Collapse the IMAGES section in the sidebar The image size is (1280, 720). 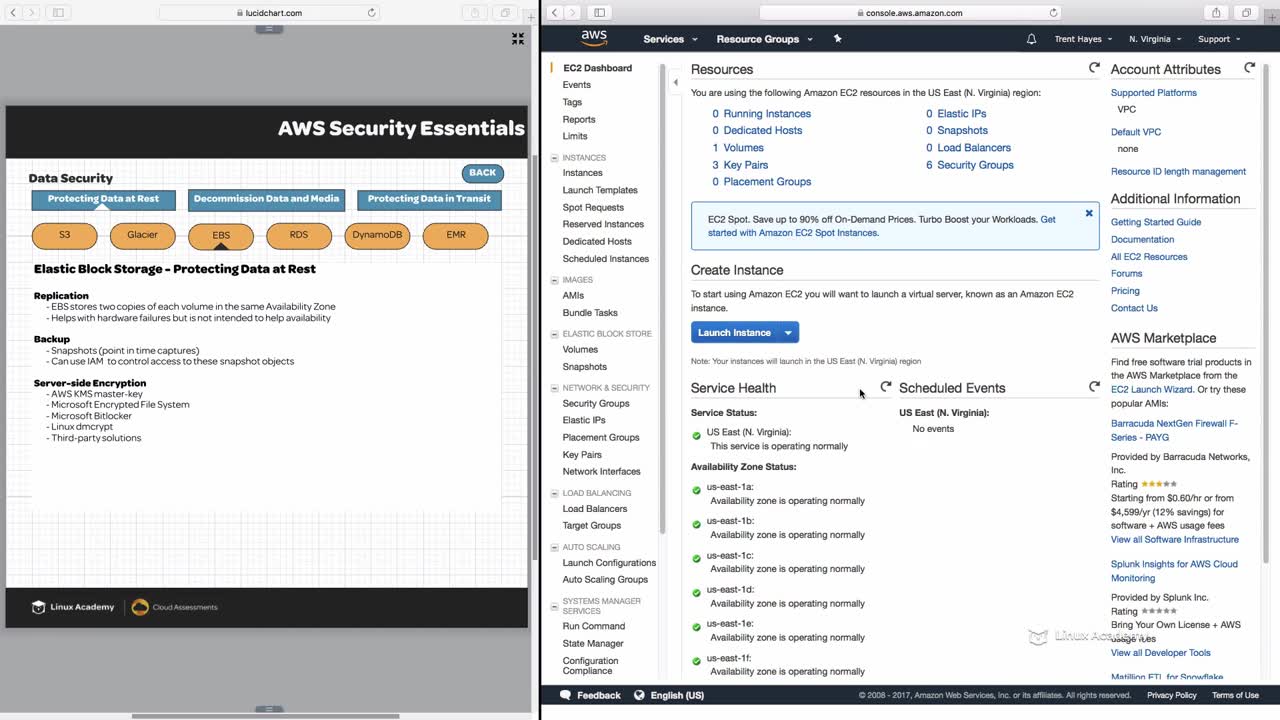click(555, 279)
